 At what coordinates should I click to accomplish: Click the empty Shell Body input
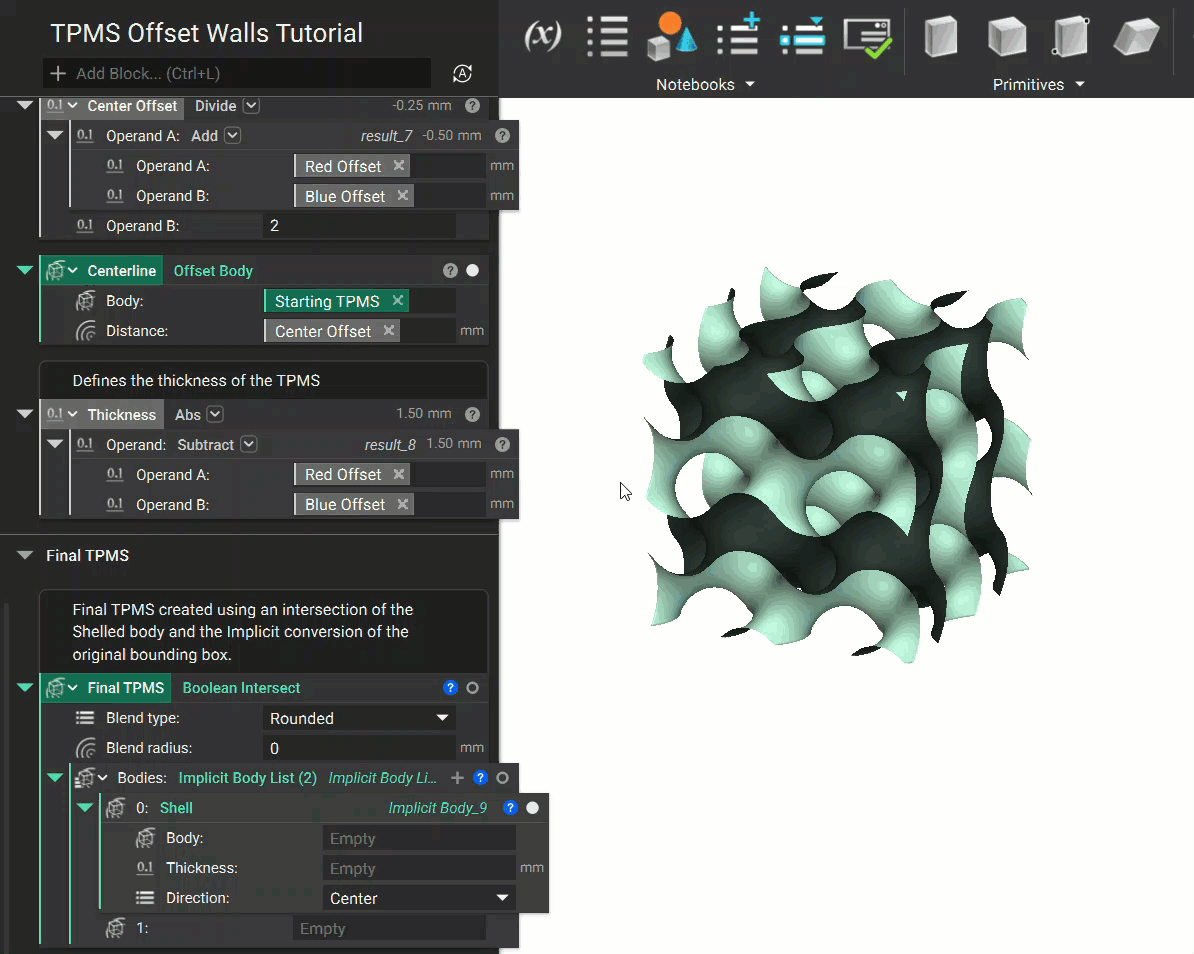click(419, 838)
